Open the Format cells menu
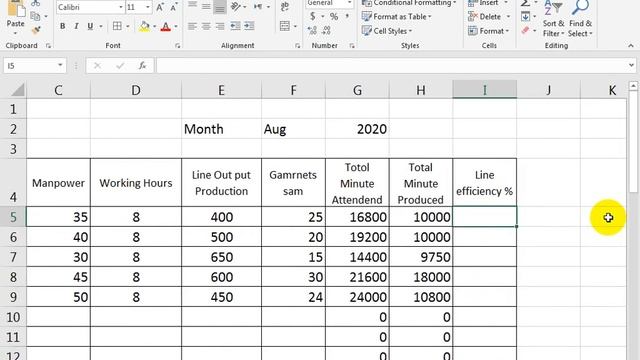 click(x=489, y=31)
